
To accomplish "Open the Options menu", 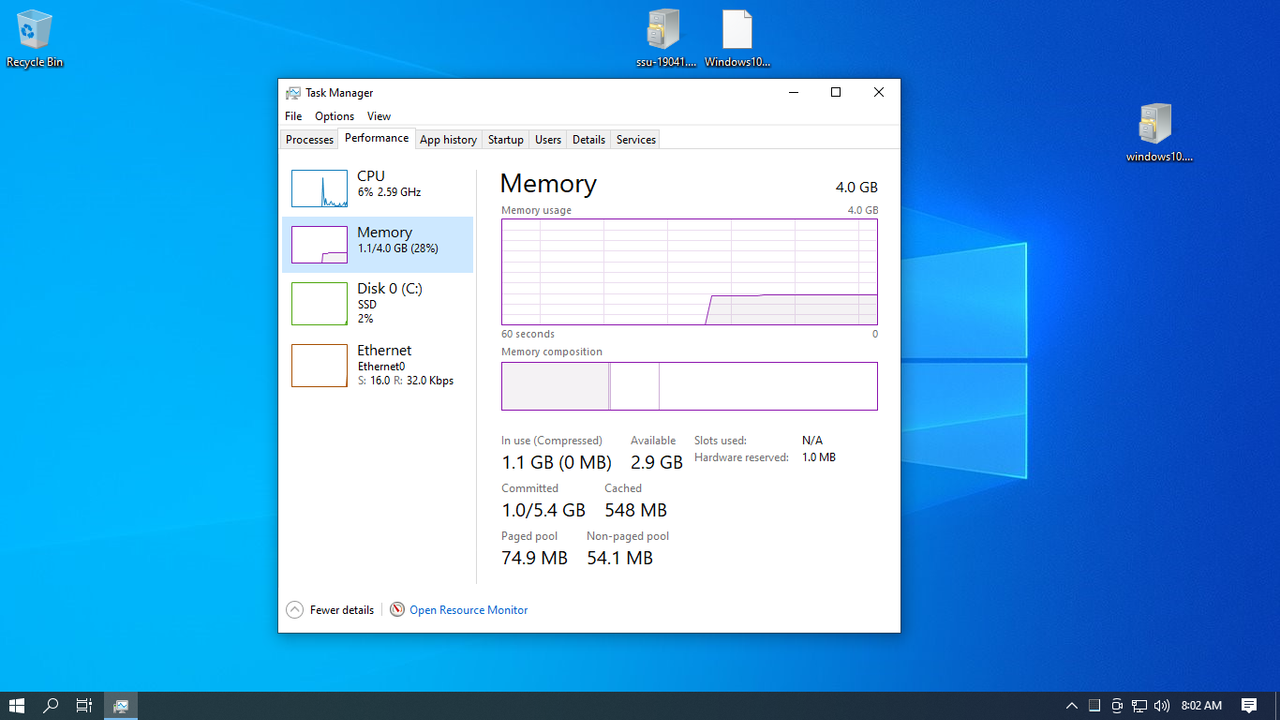I will 334,116.
